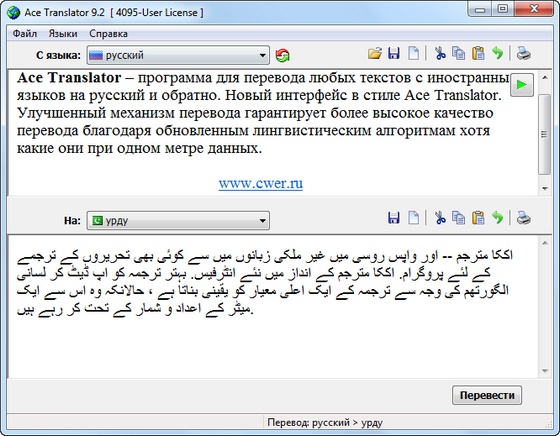Viewport: 560px width, 436px height.
Task: Open the Файл menu
Action: [25, 34]
